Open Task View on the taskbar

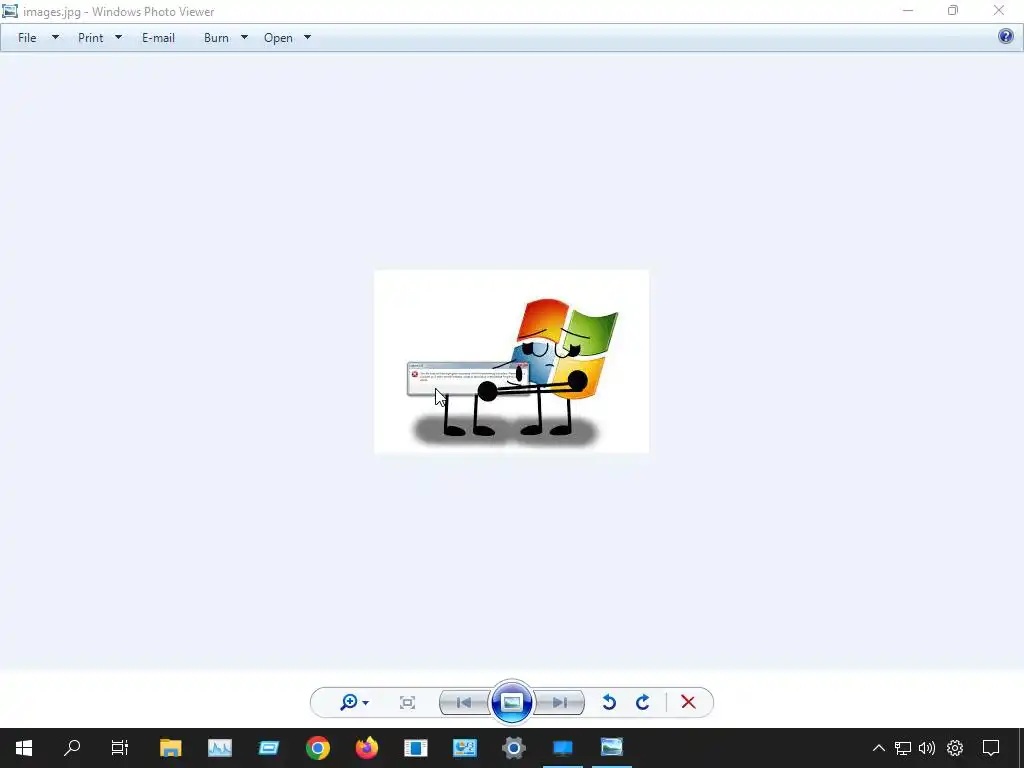pyautogui.click(x=120, y=748)
